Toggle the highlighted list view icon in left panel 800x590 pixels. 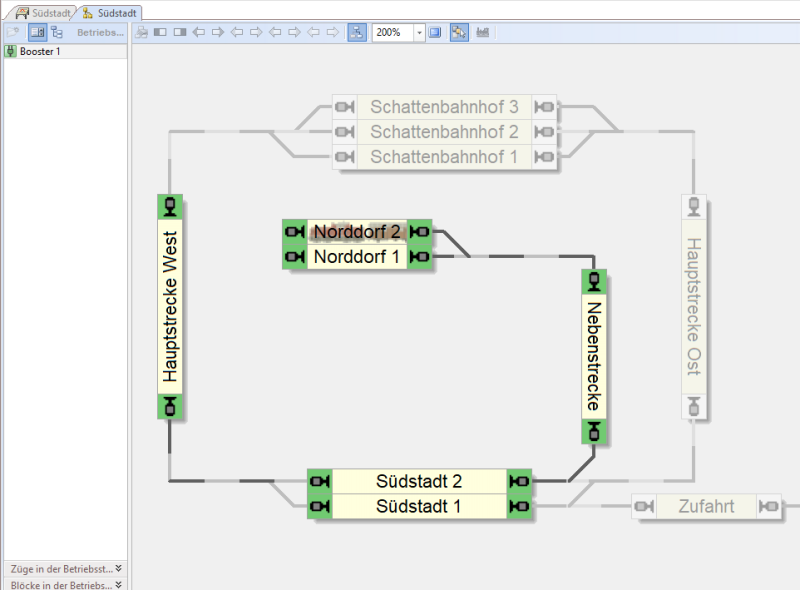click(37, 32)
